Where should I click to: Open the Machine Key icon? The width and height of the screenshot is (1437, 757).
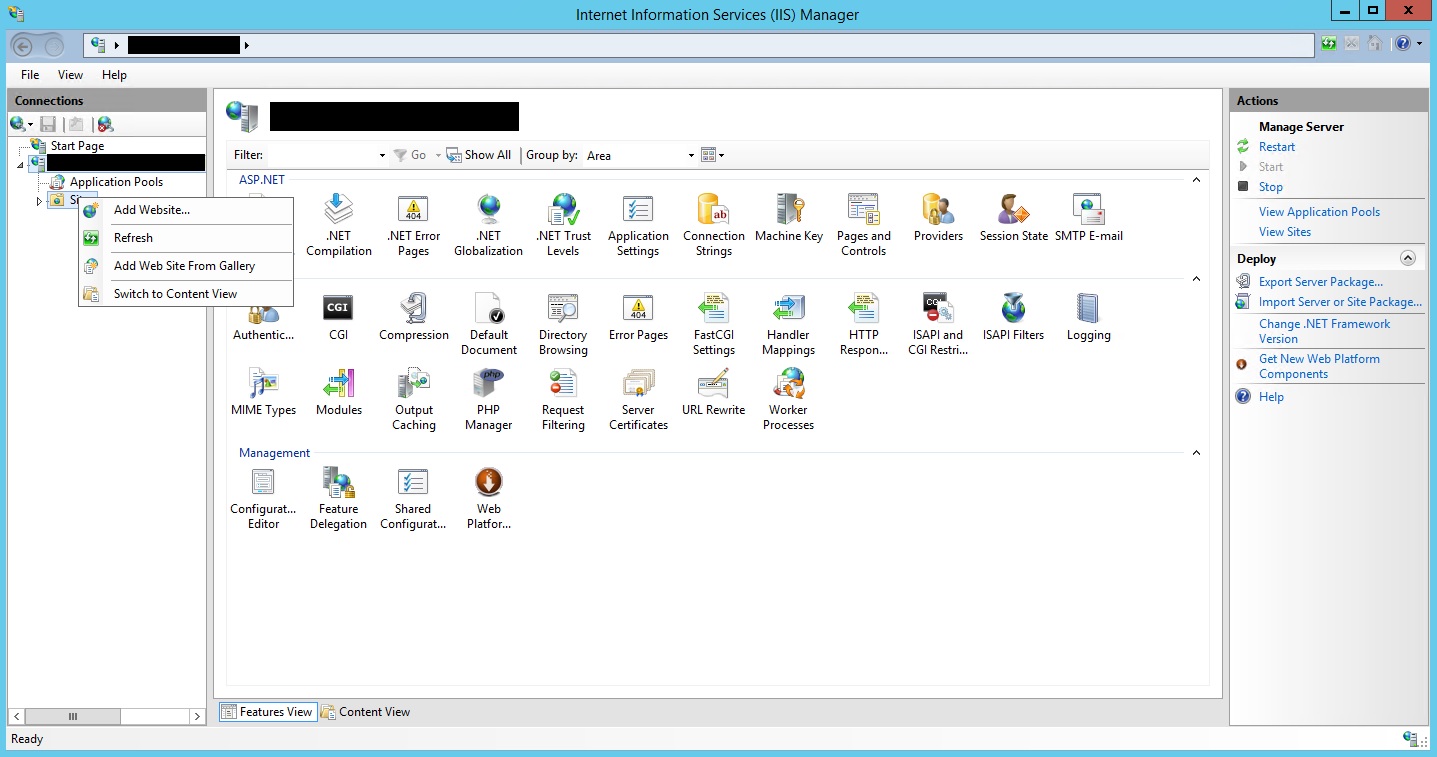pos(788,219)
